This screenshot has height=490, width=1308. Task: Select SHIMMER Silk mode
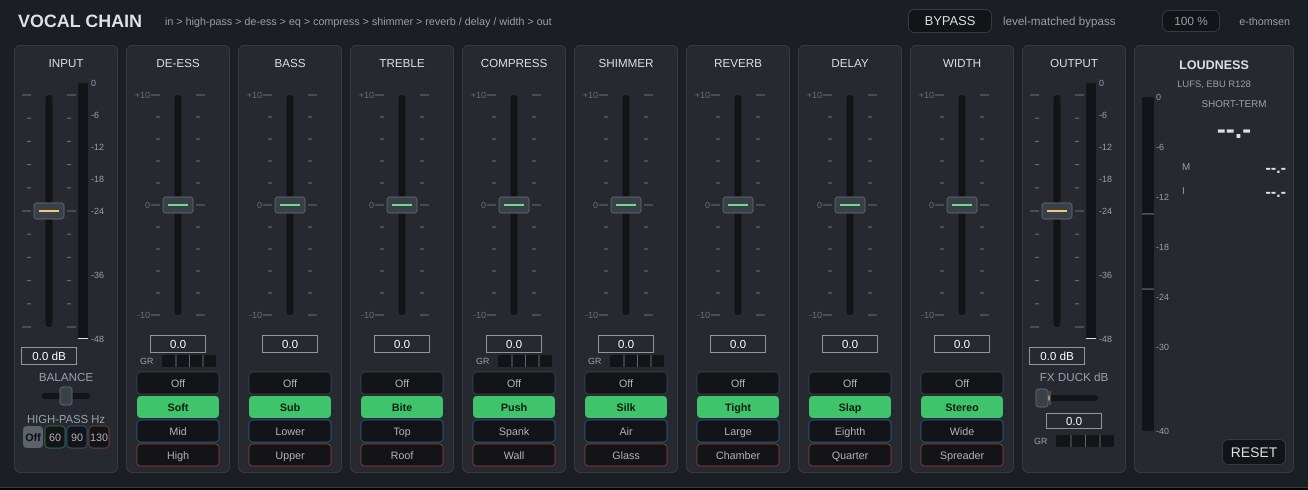(626, 407)
